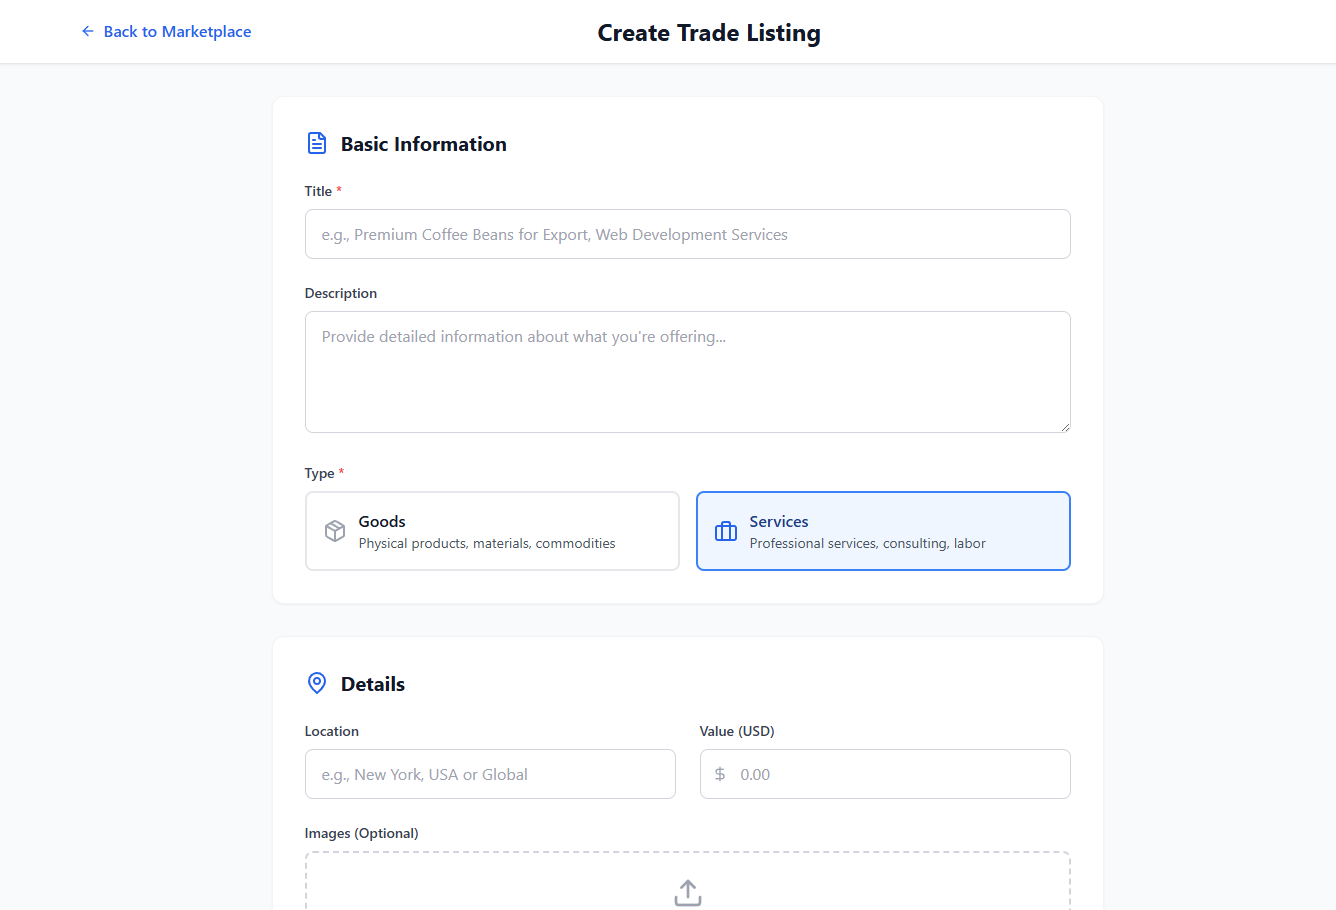Click the dollar sign icon
Image resolution: width=1336 pixels, height=910 pixels.
tap(720, 774)
